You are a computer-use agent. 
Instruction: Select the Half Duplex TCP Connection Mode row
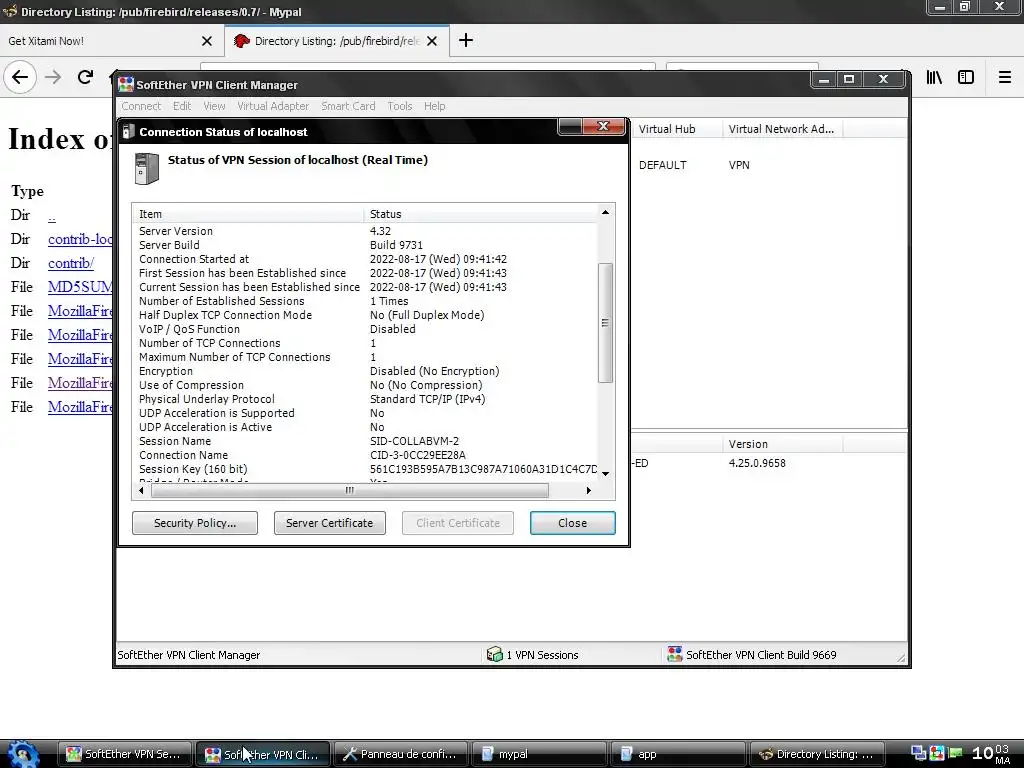(x=364, y=315)
